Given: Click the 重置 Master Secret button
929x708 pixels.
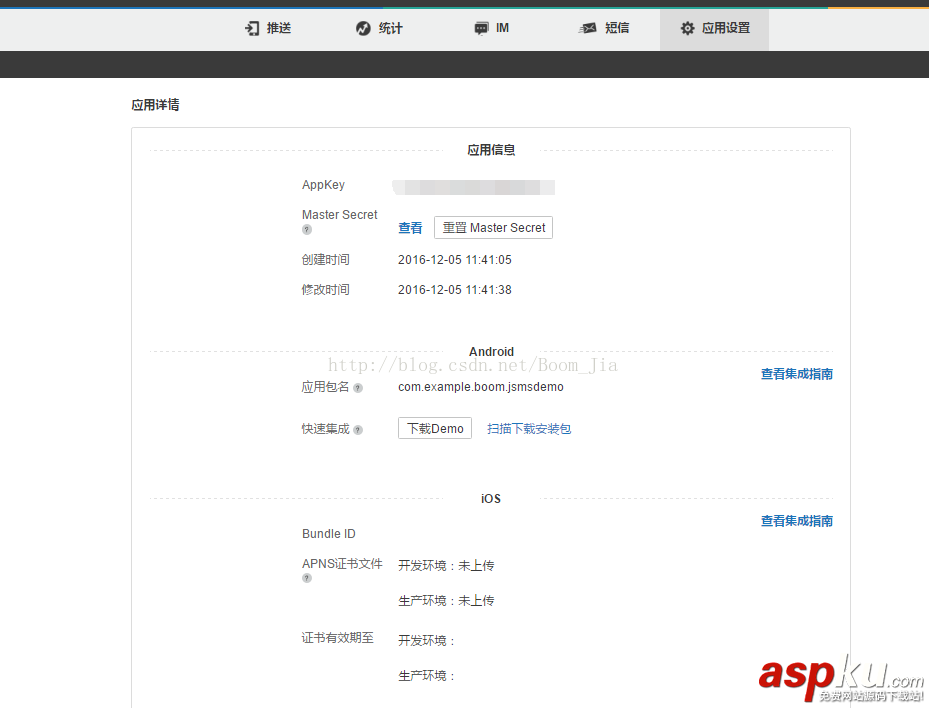Looking at the screenshot, I should pos(493,227).
